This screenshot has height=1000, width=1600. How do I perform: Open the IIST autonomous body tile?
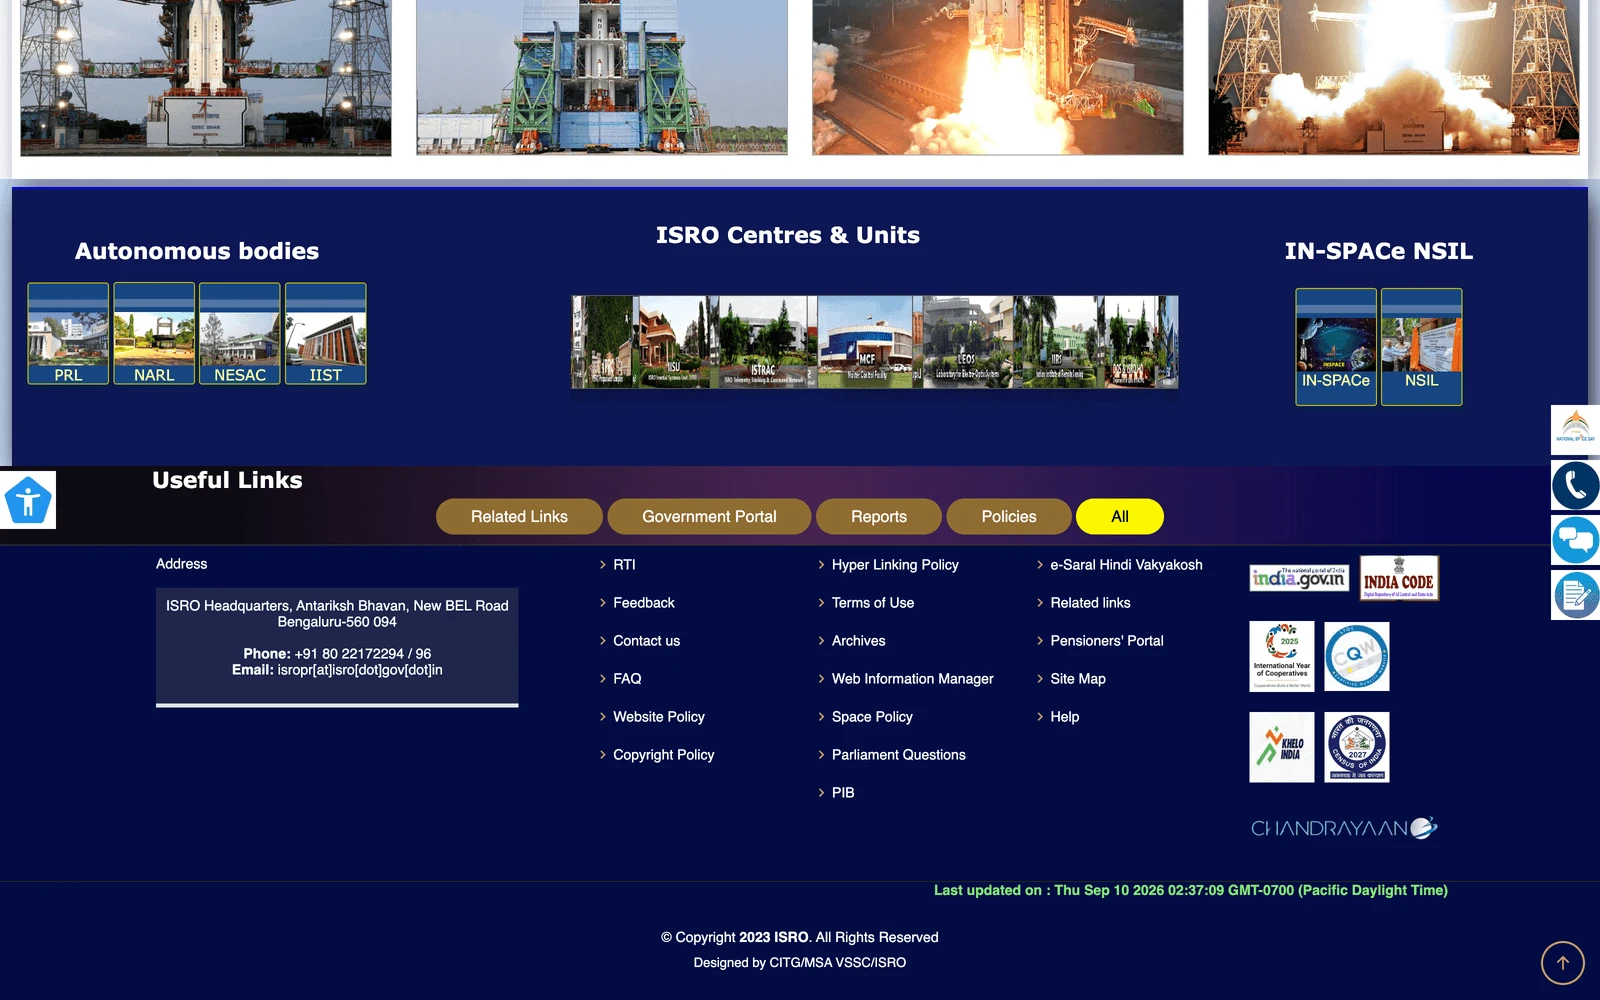326,333
